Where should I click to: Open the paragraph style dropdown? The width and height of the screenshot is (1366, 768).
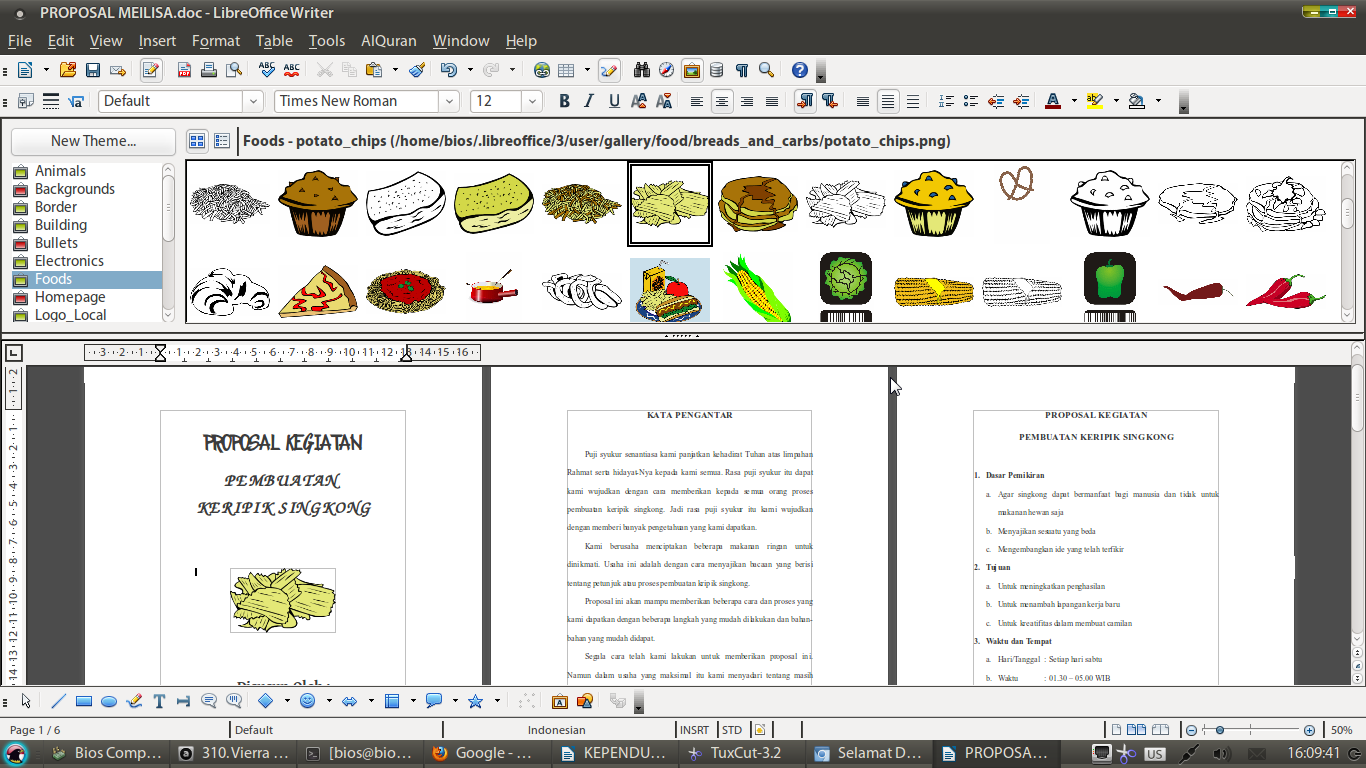coord(253,101)
